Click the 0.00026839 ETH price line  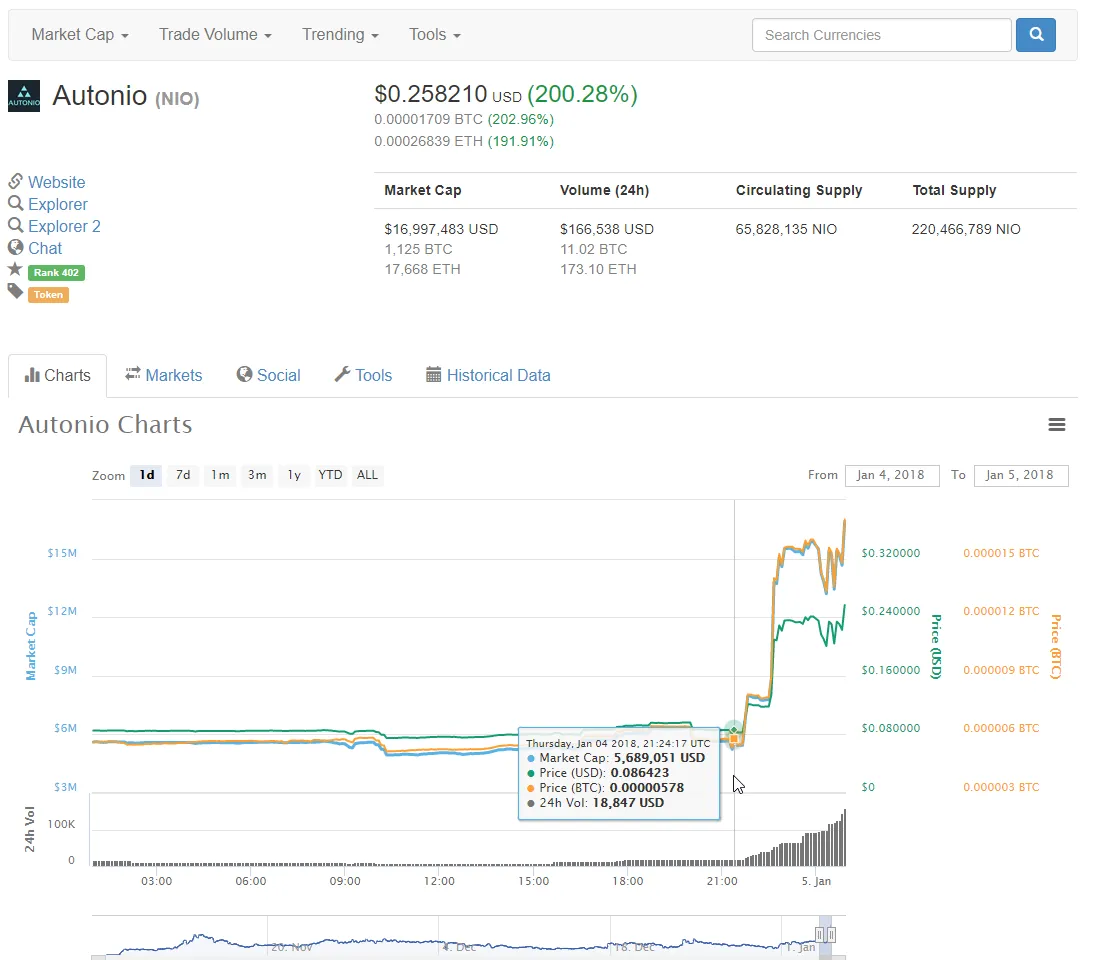pyautogui.click(x=464, y=141)
